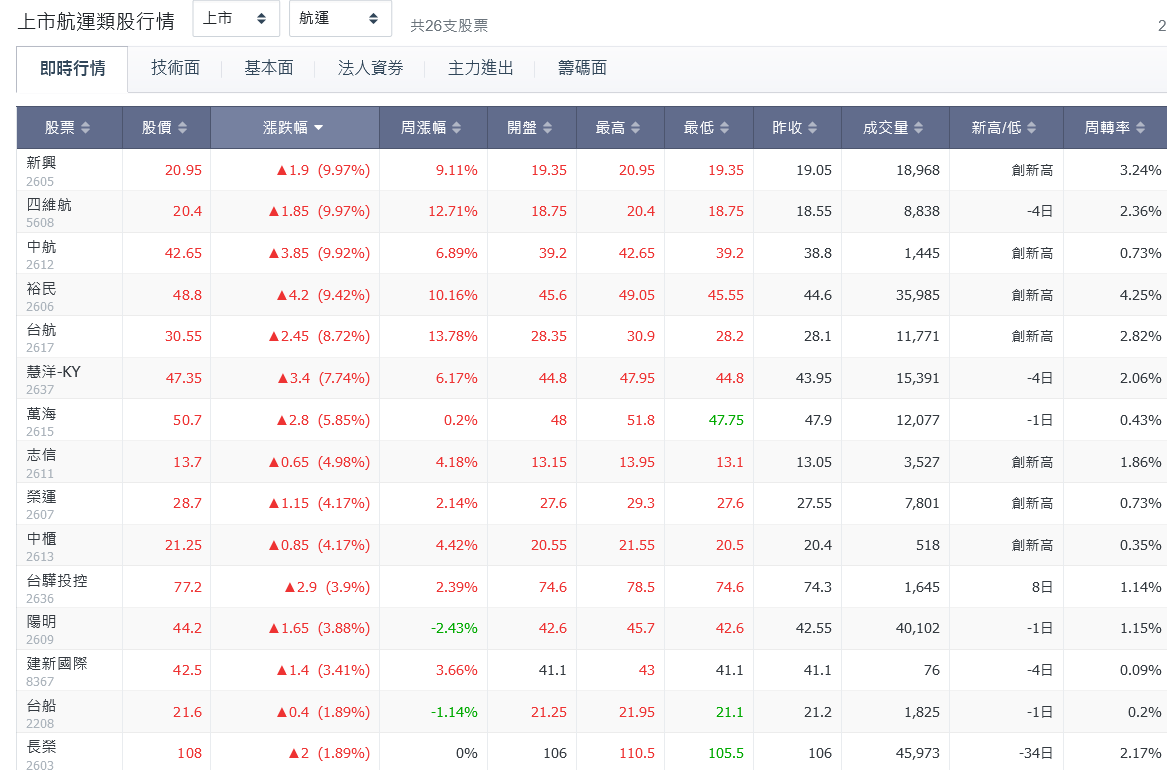Sort table by 昨收 column
The height and width of the screenshot is (770, 1167).
click(x=796, y=128)
